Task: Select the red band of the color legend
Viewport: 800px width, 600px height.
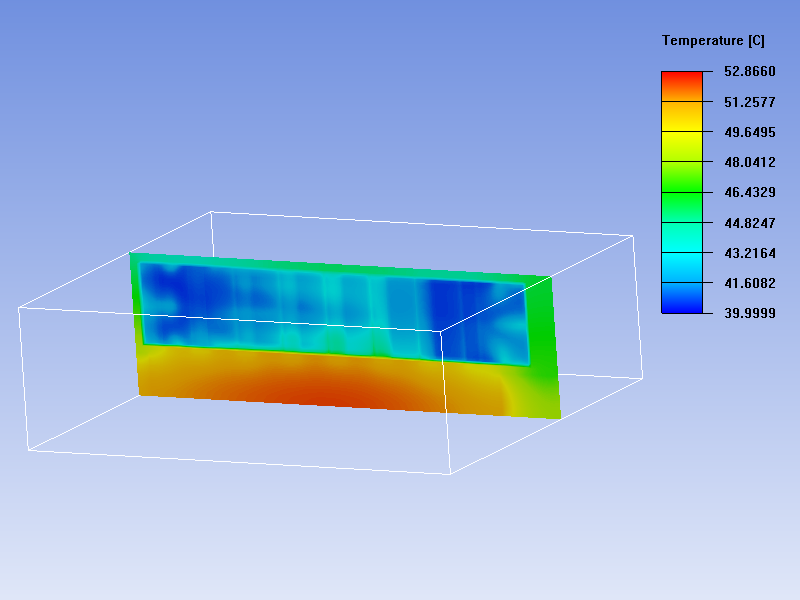Action: point(682,86)
